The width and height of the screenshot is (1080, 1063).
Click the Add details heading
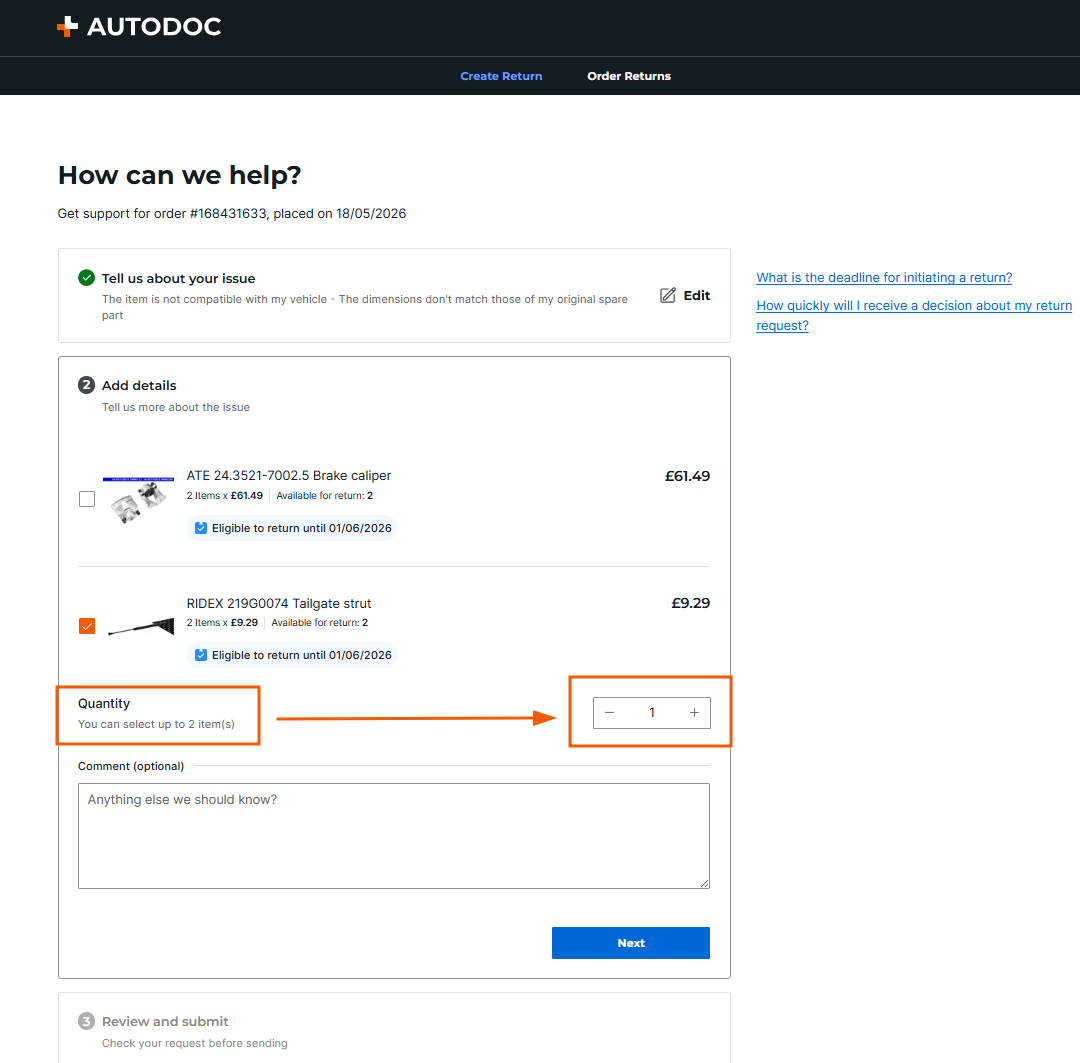[139, 385]
